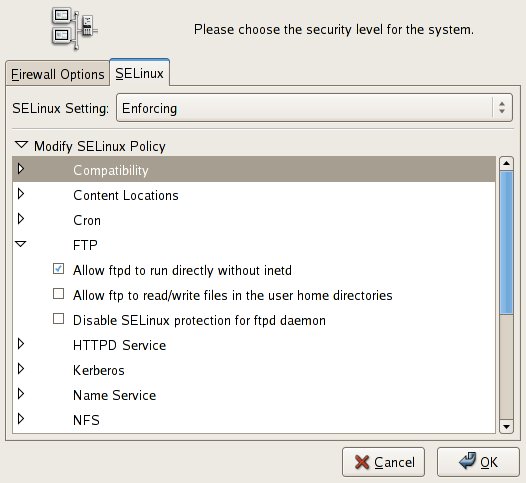Expand the Cron policy category

[x=21, y=219]
